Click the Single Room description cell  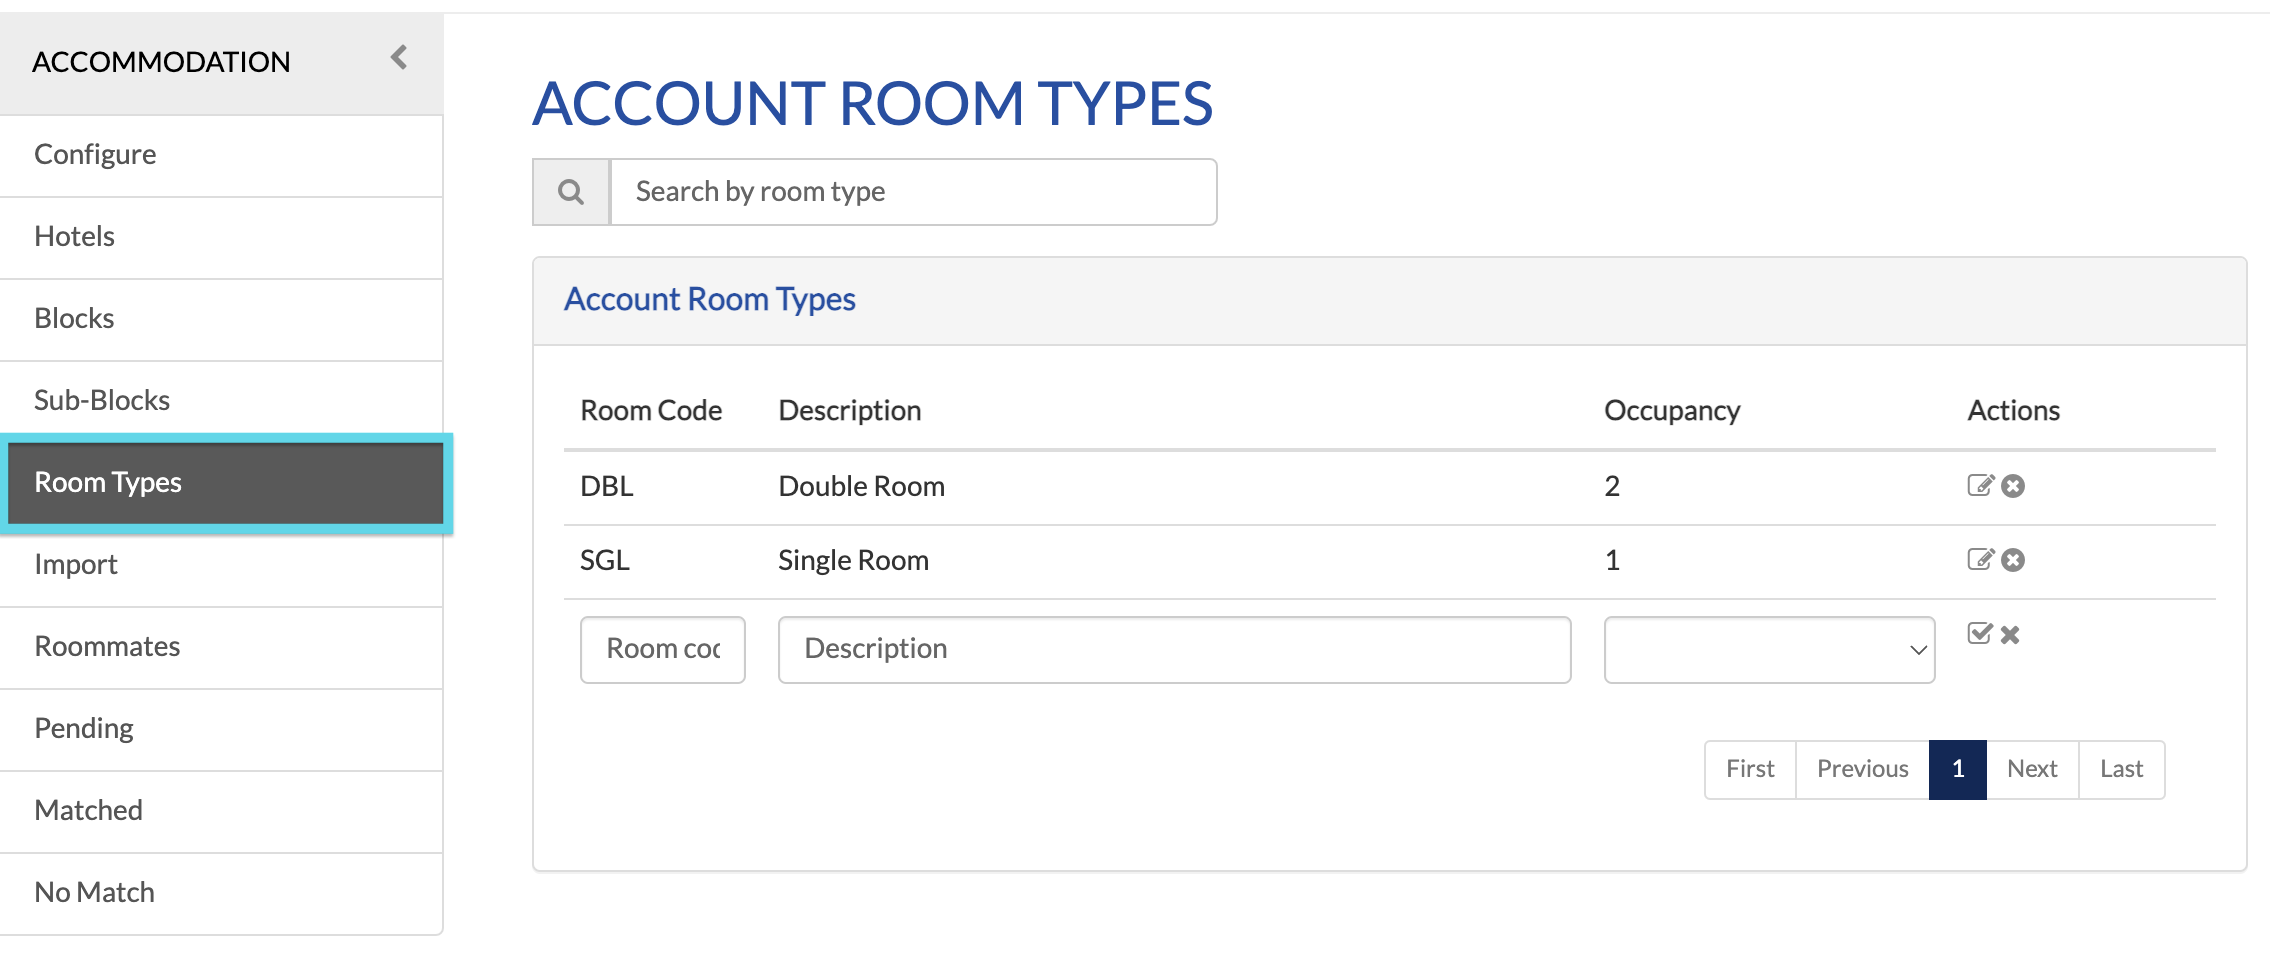[x=853, y=561]
